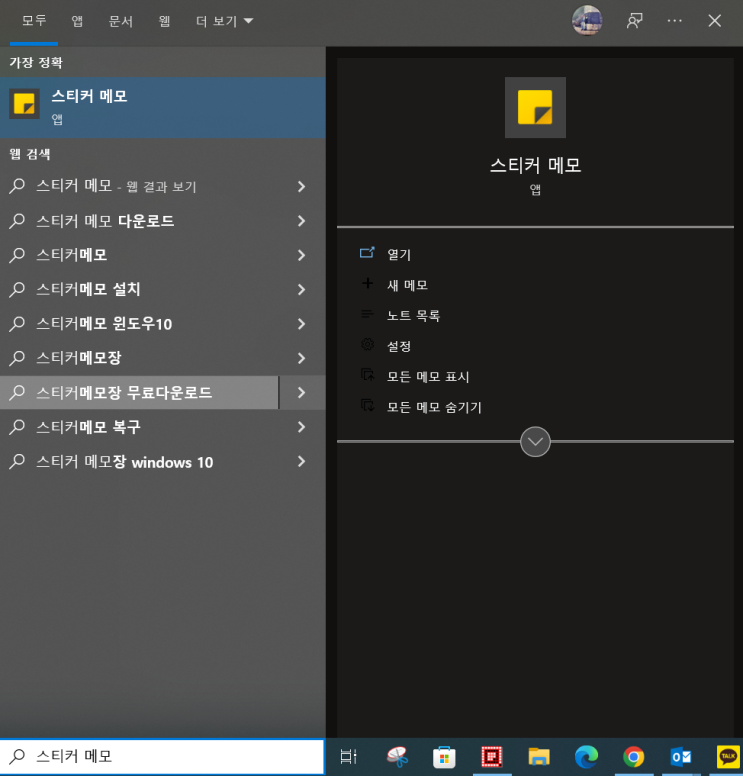Viewport: 743px width, 776px height.
Task: Select the 스티커 메모 best match result
Action: tap(162, 107)
